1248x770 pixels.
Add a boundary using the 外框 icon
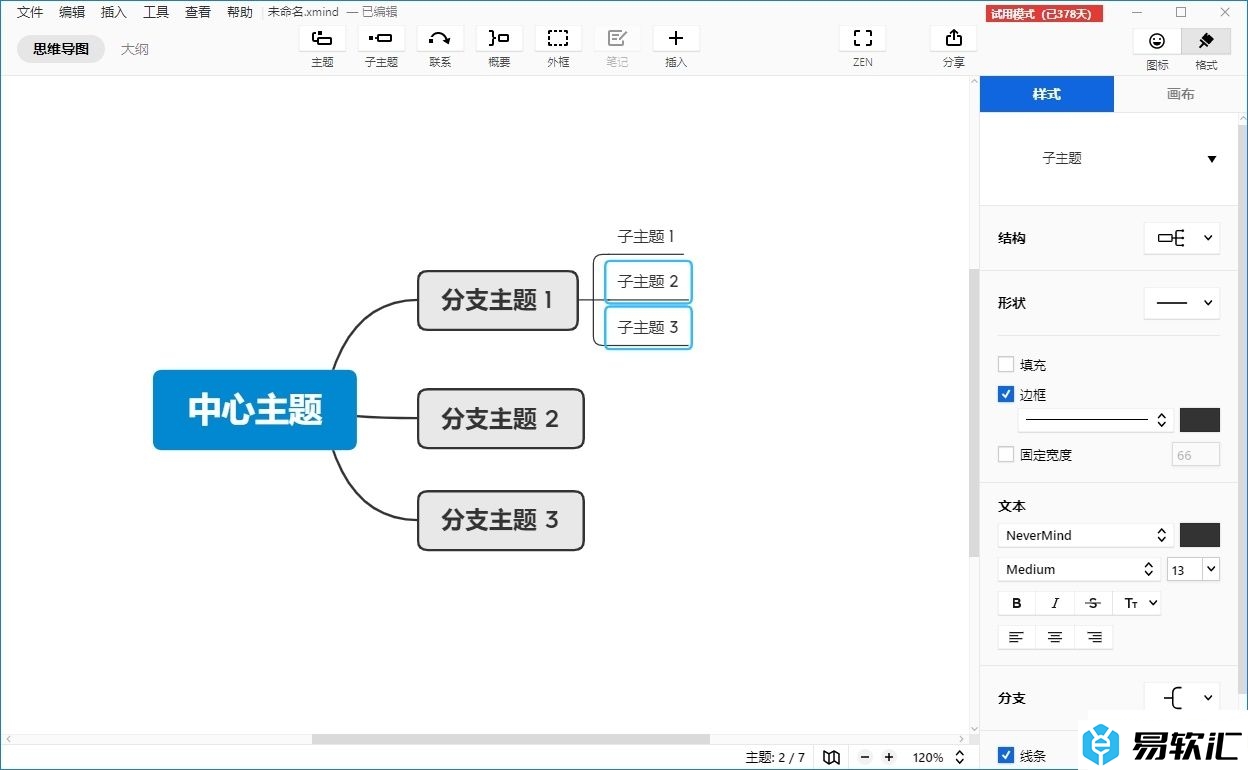tap(558, 38)
